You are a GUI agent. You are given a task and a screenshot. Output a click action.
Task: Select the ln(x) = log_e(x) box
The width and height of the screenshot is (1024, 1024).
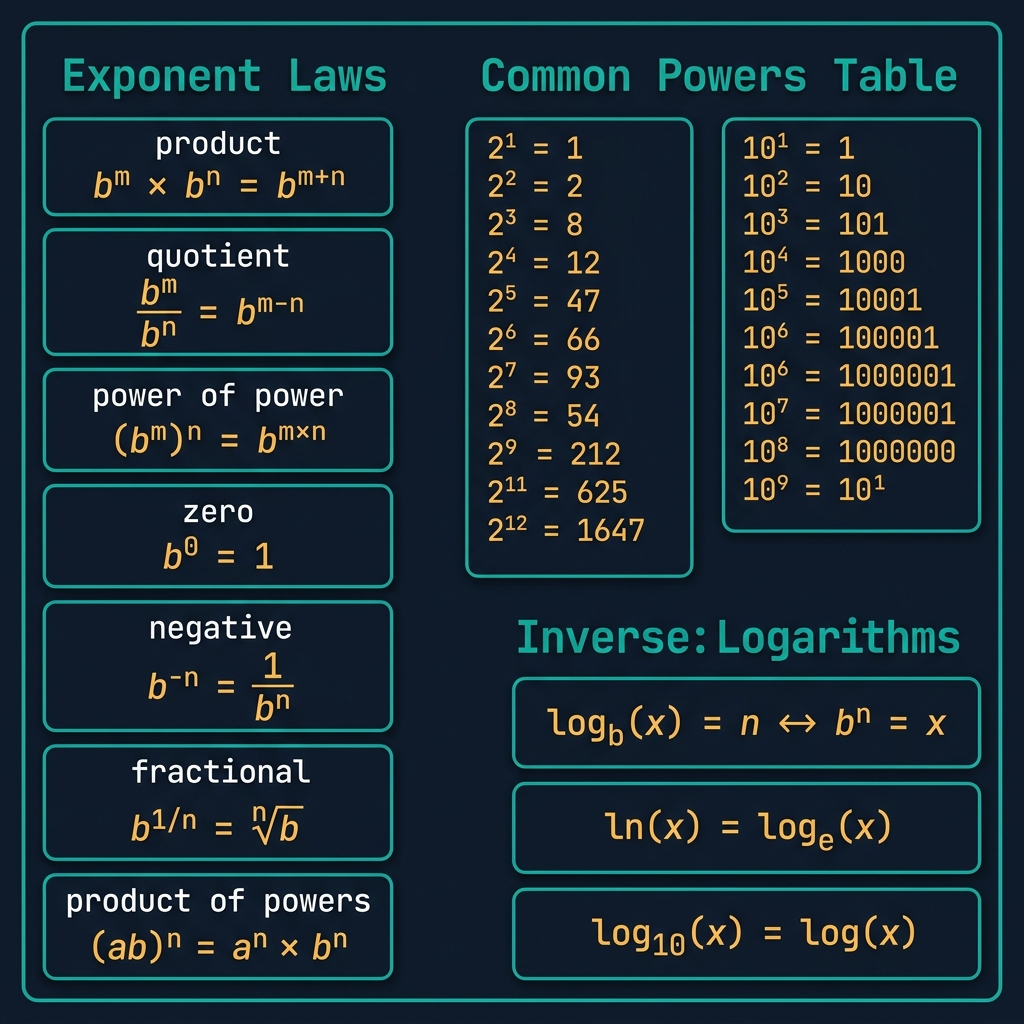point(746,828)
